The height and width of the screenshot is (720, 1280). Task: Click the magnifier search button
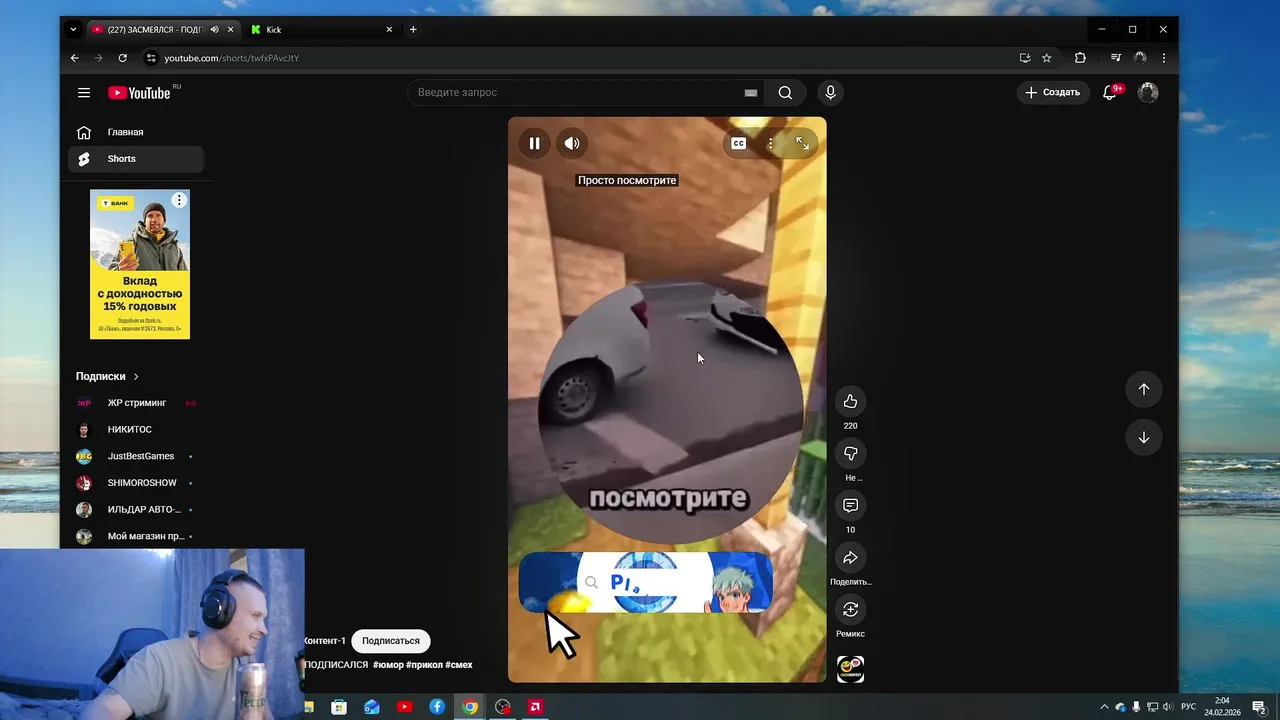tap(785, 92)
